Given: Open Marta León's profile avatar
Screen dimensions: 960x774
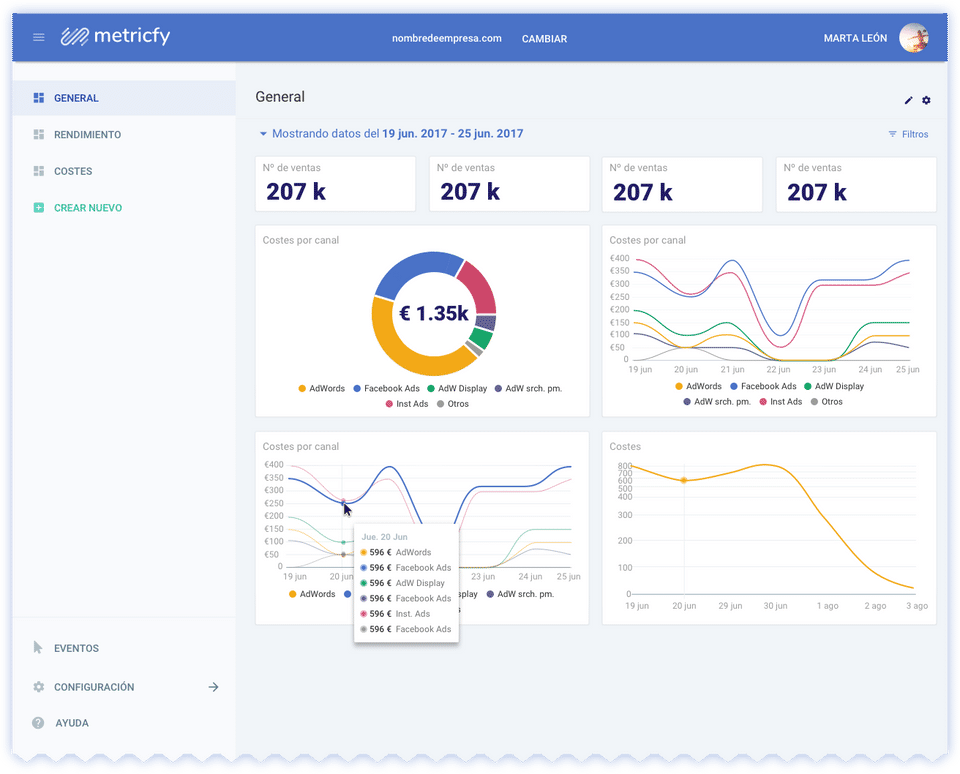Looking at the screenshot, I should click(x=913, y=38).
